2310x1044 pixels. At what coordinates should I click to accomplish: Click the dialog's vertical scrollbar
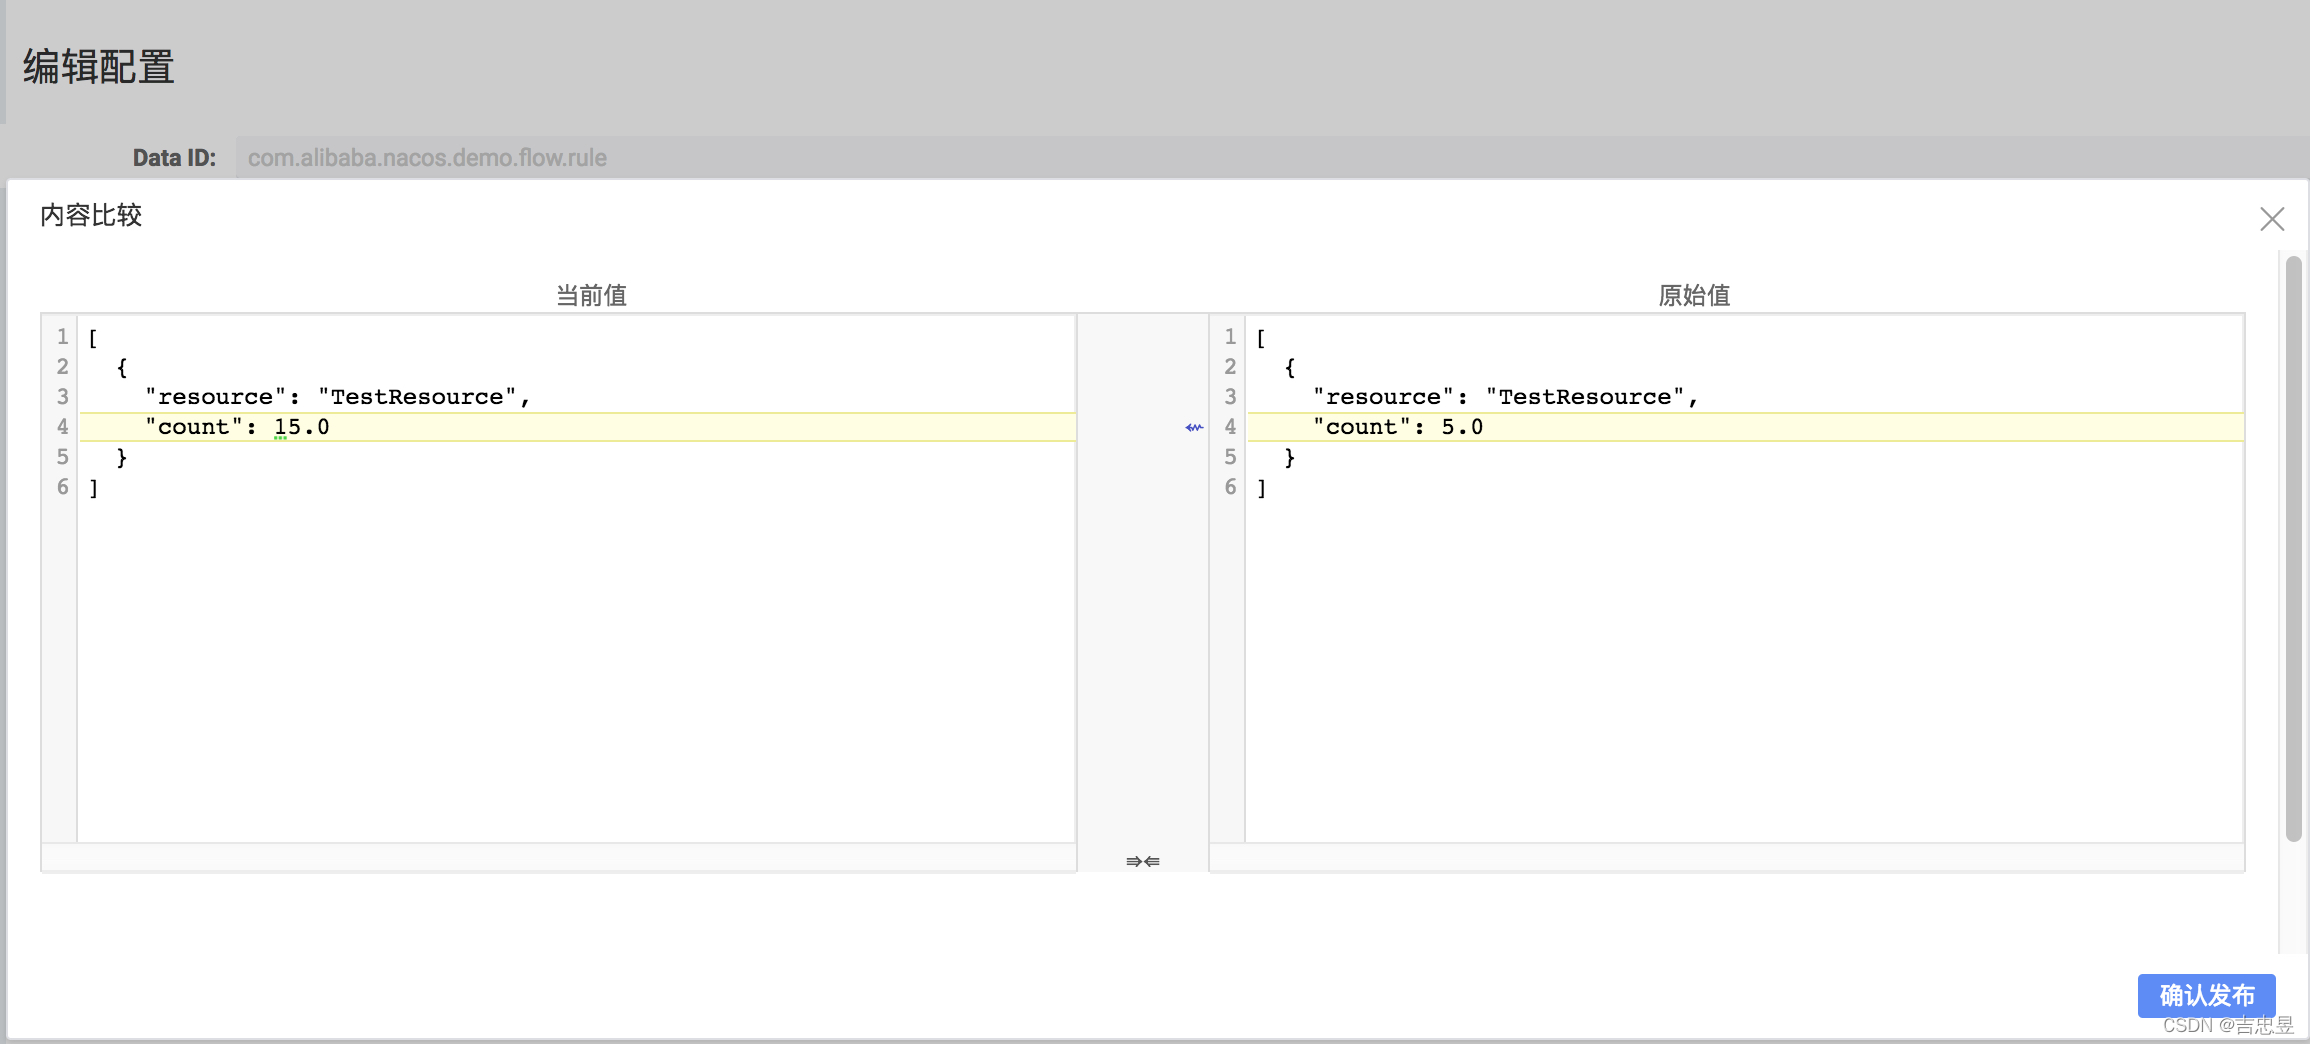pos(2294,549)
